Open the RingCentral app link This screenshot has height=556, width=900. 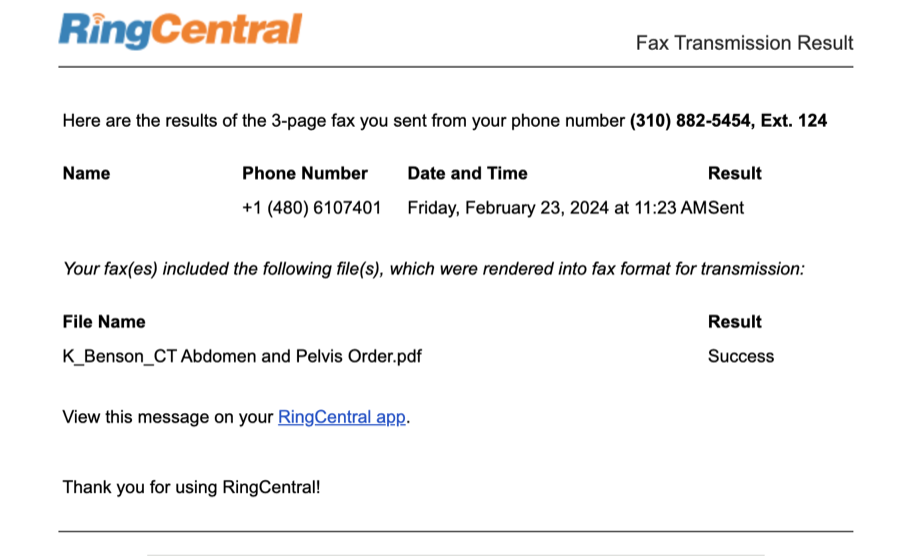[342, 417]
